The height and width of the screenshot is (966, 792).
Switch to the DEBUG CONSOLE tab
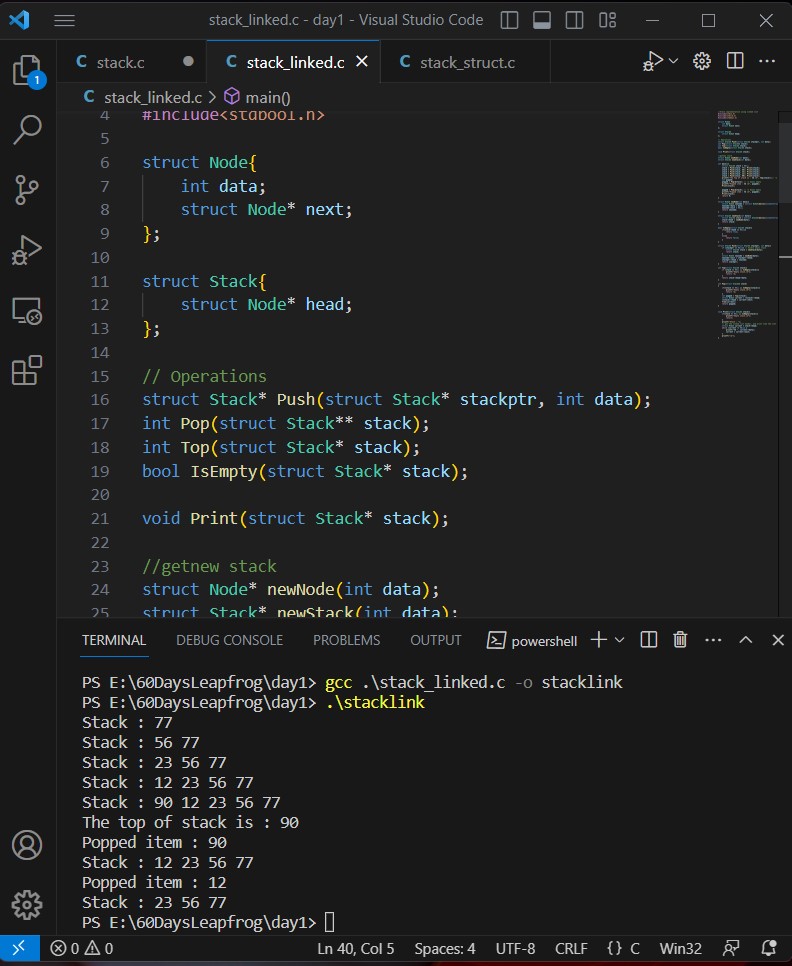229,640
